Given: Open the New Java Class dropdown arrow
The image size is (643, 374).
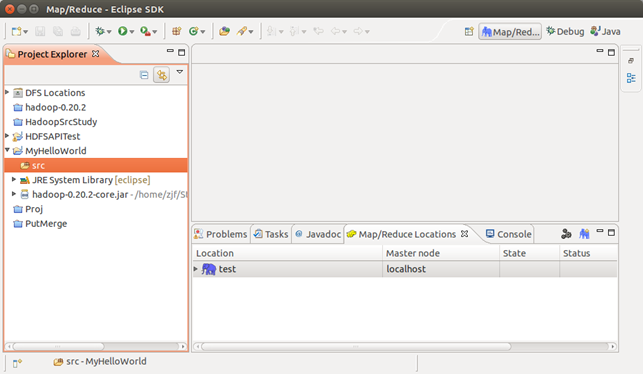Looking at the screenshot, I should pyautogui.click(x=203, y=32).
